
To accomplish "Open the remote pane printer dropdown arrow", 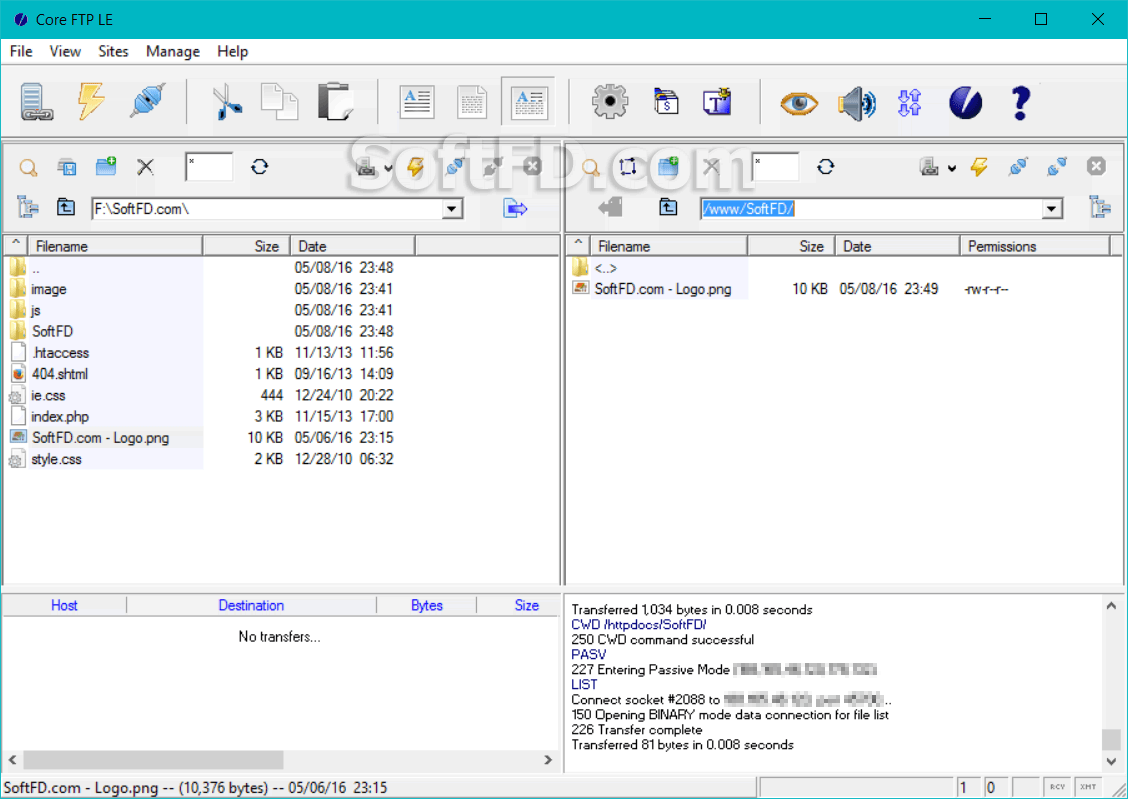I will click(952, 169).
